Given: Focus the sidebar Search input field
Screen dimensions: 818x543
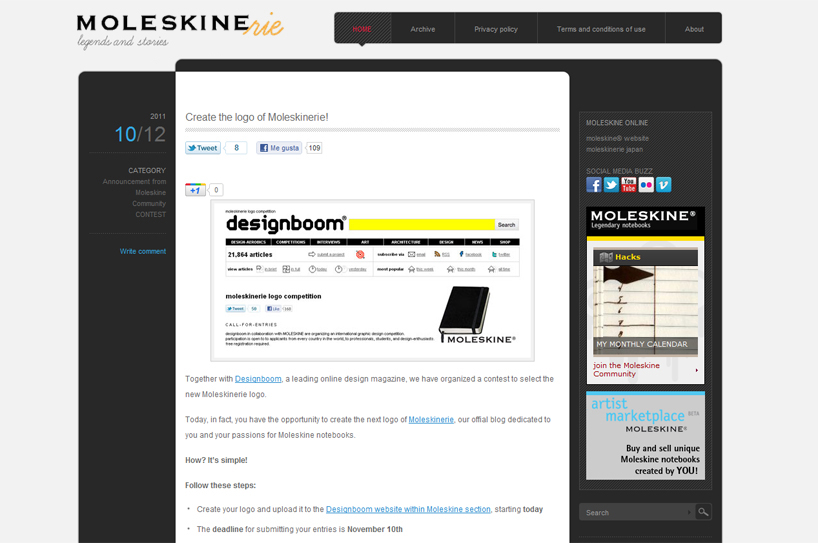Looking at the screenshot, I should pyautogui.click(x=636, y=512).
